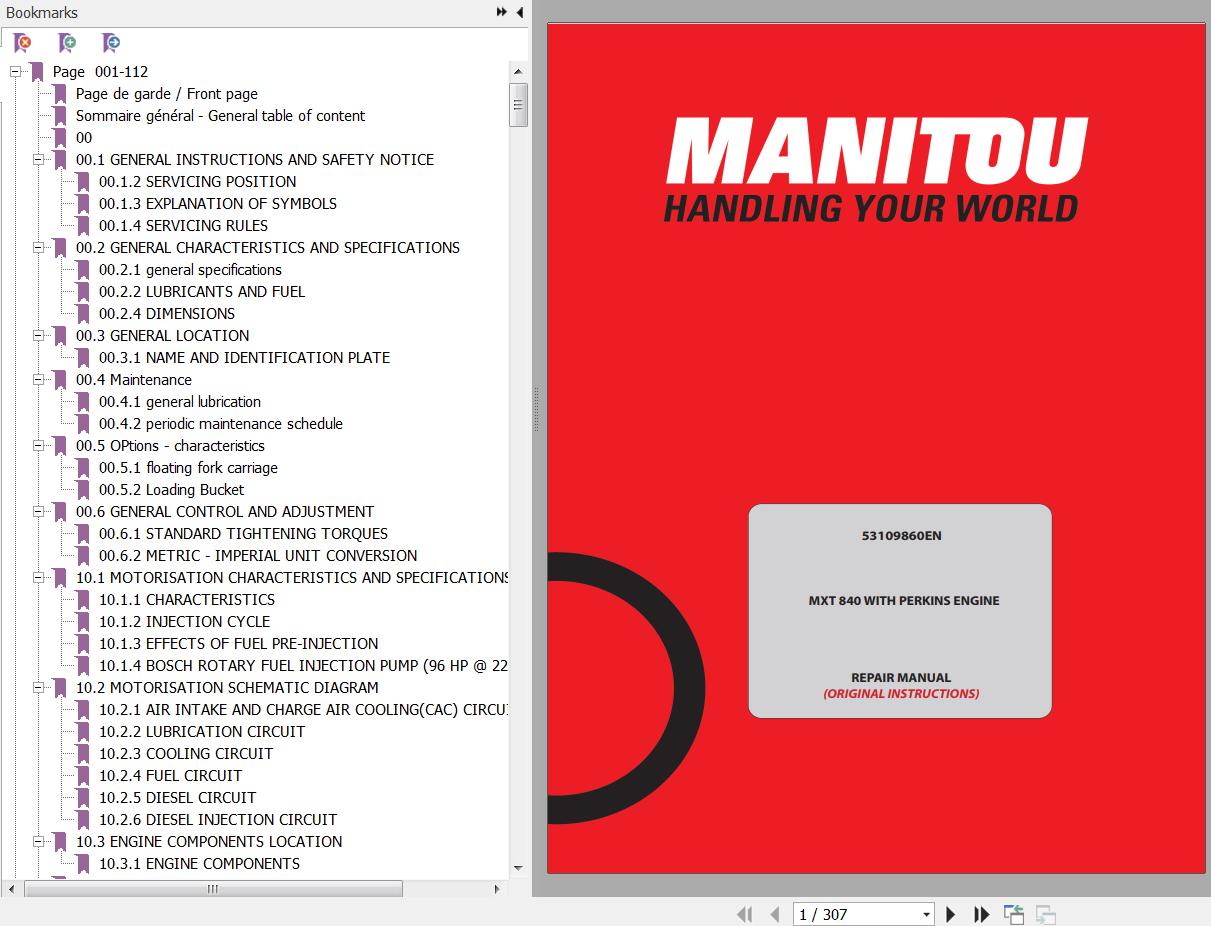Image resolution: width=1211 pixels, height=926 pixels.
Task: Click the delete bookmark icon
Action: [22, 43]
